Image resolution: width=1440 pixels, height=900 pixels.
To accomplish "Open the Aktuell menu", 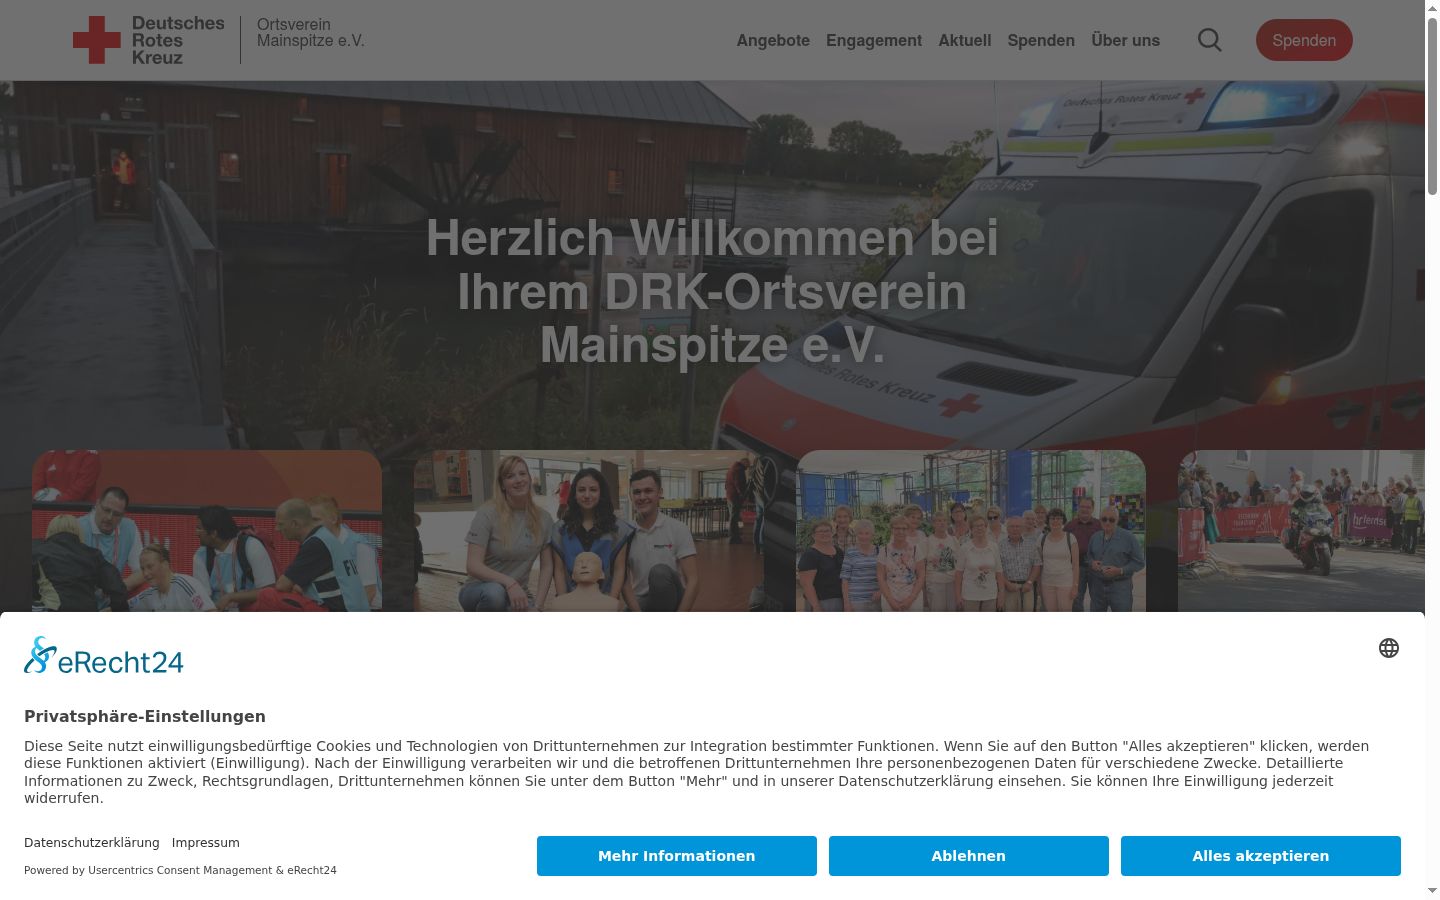I will (965, 40).
